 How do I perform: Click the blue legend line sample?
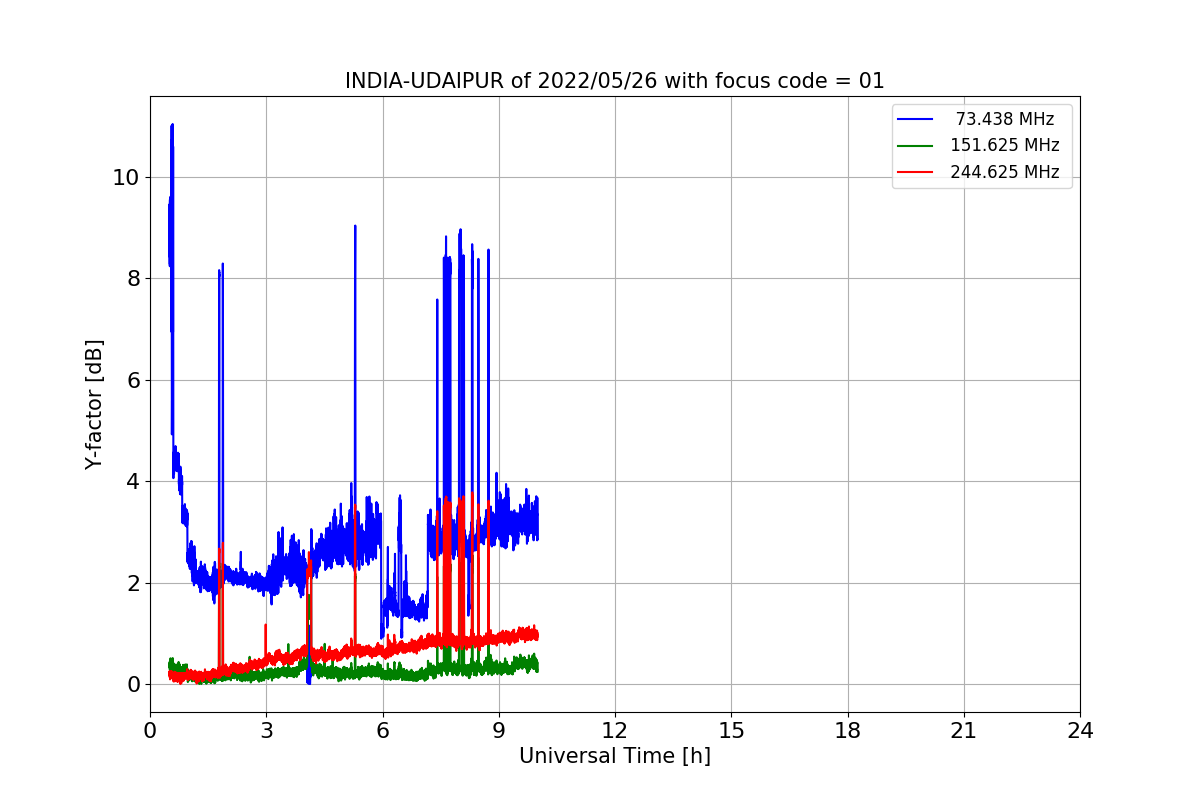916,119
